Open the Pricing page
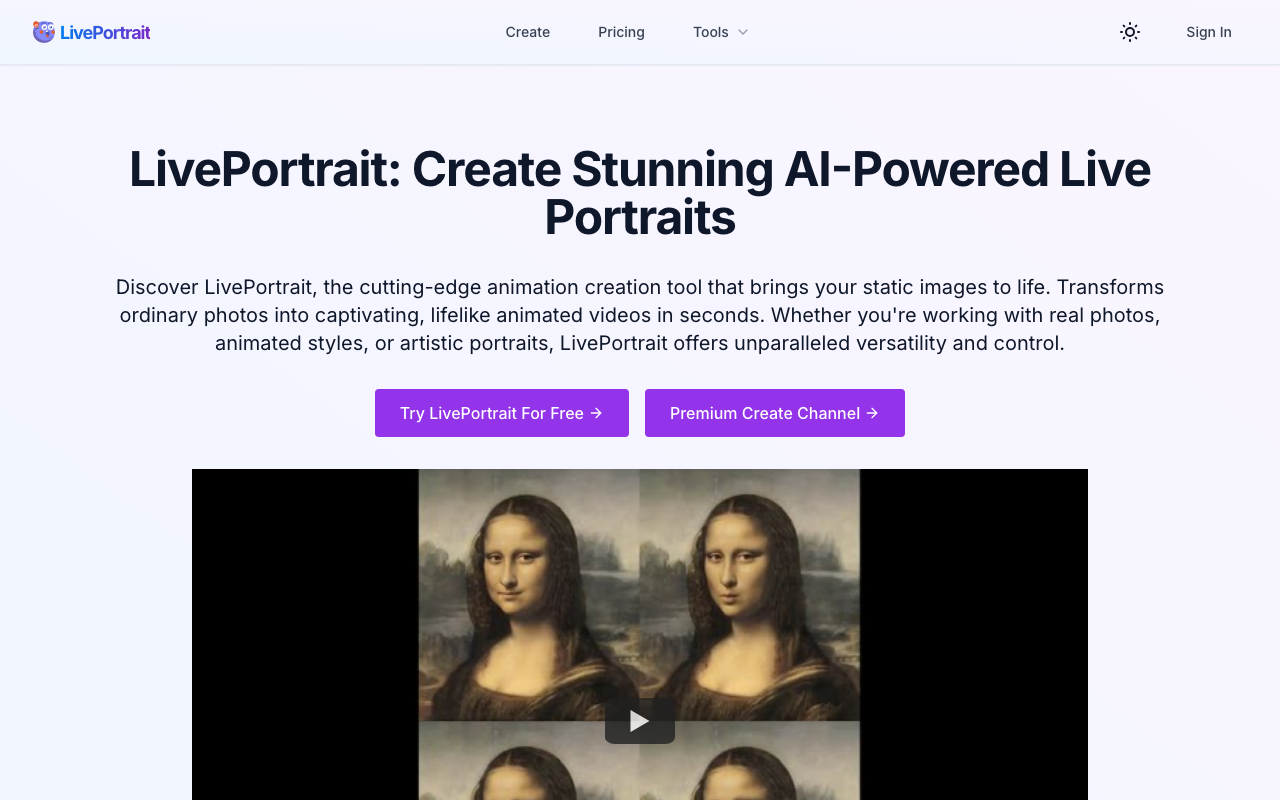Image resolution: width=1280 pixels, height=800 pixels. pos(621,32)
